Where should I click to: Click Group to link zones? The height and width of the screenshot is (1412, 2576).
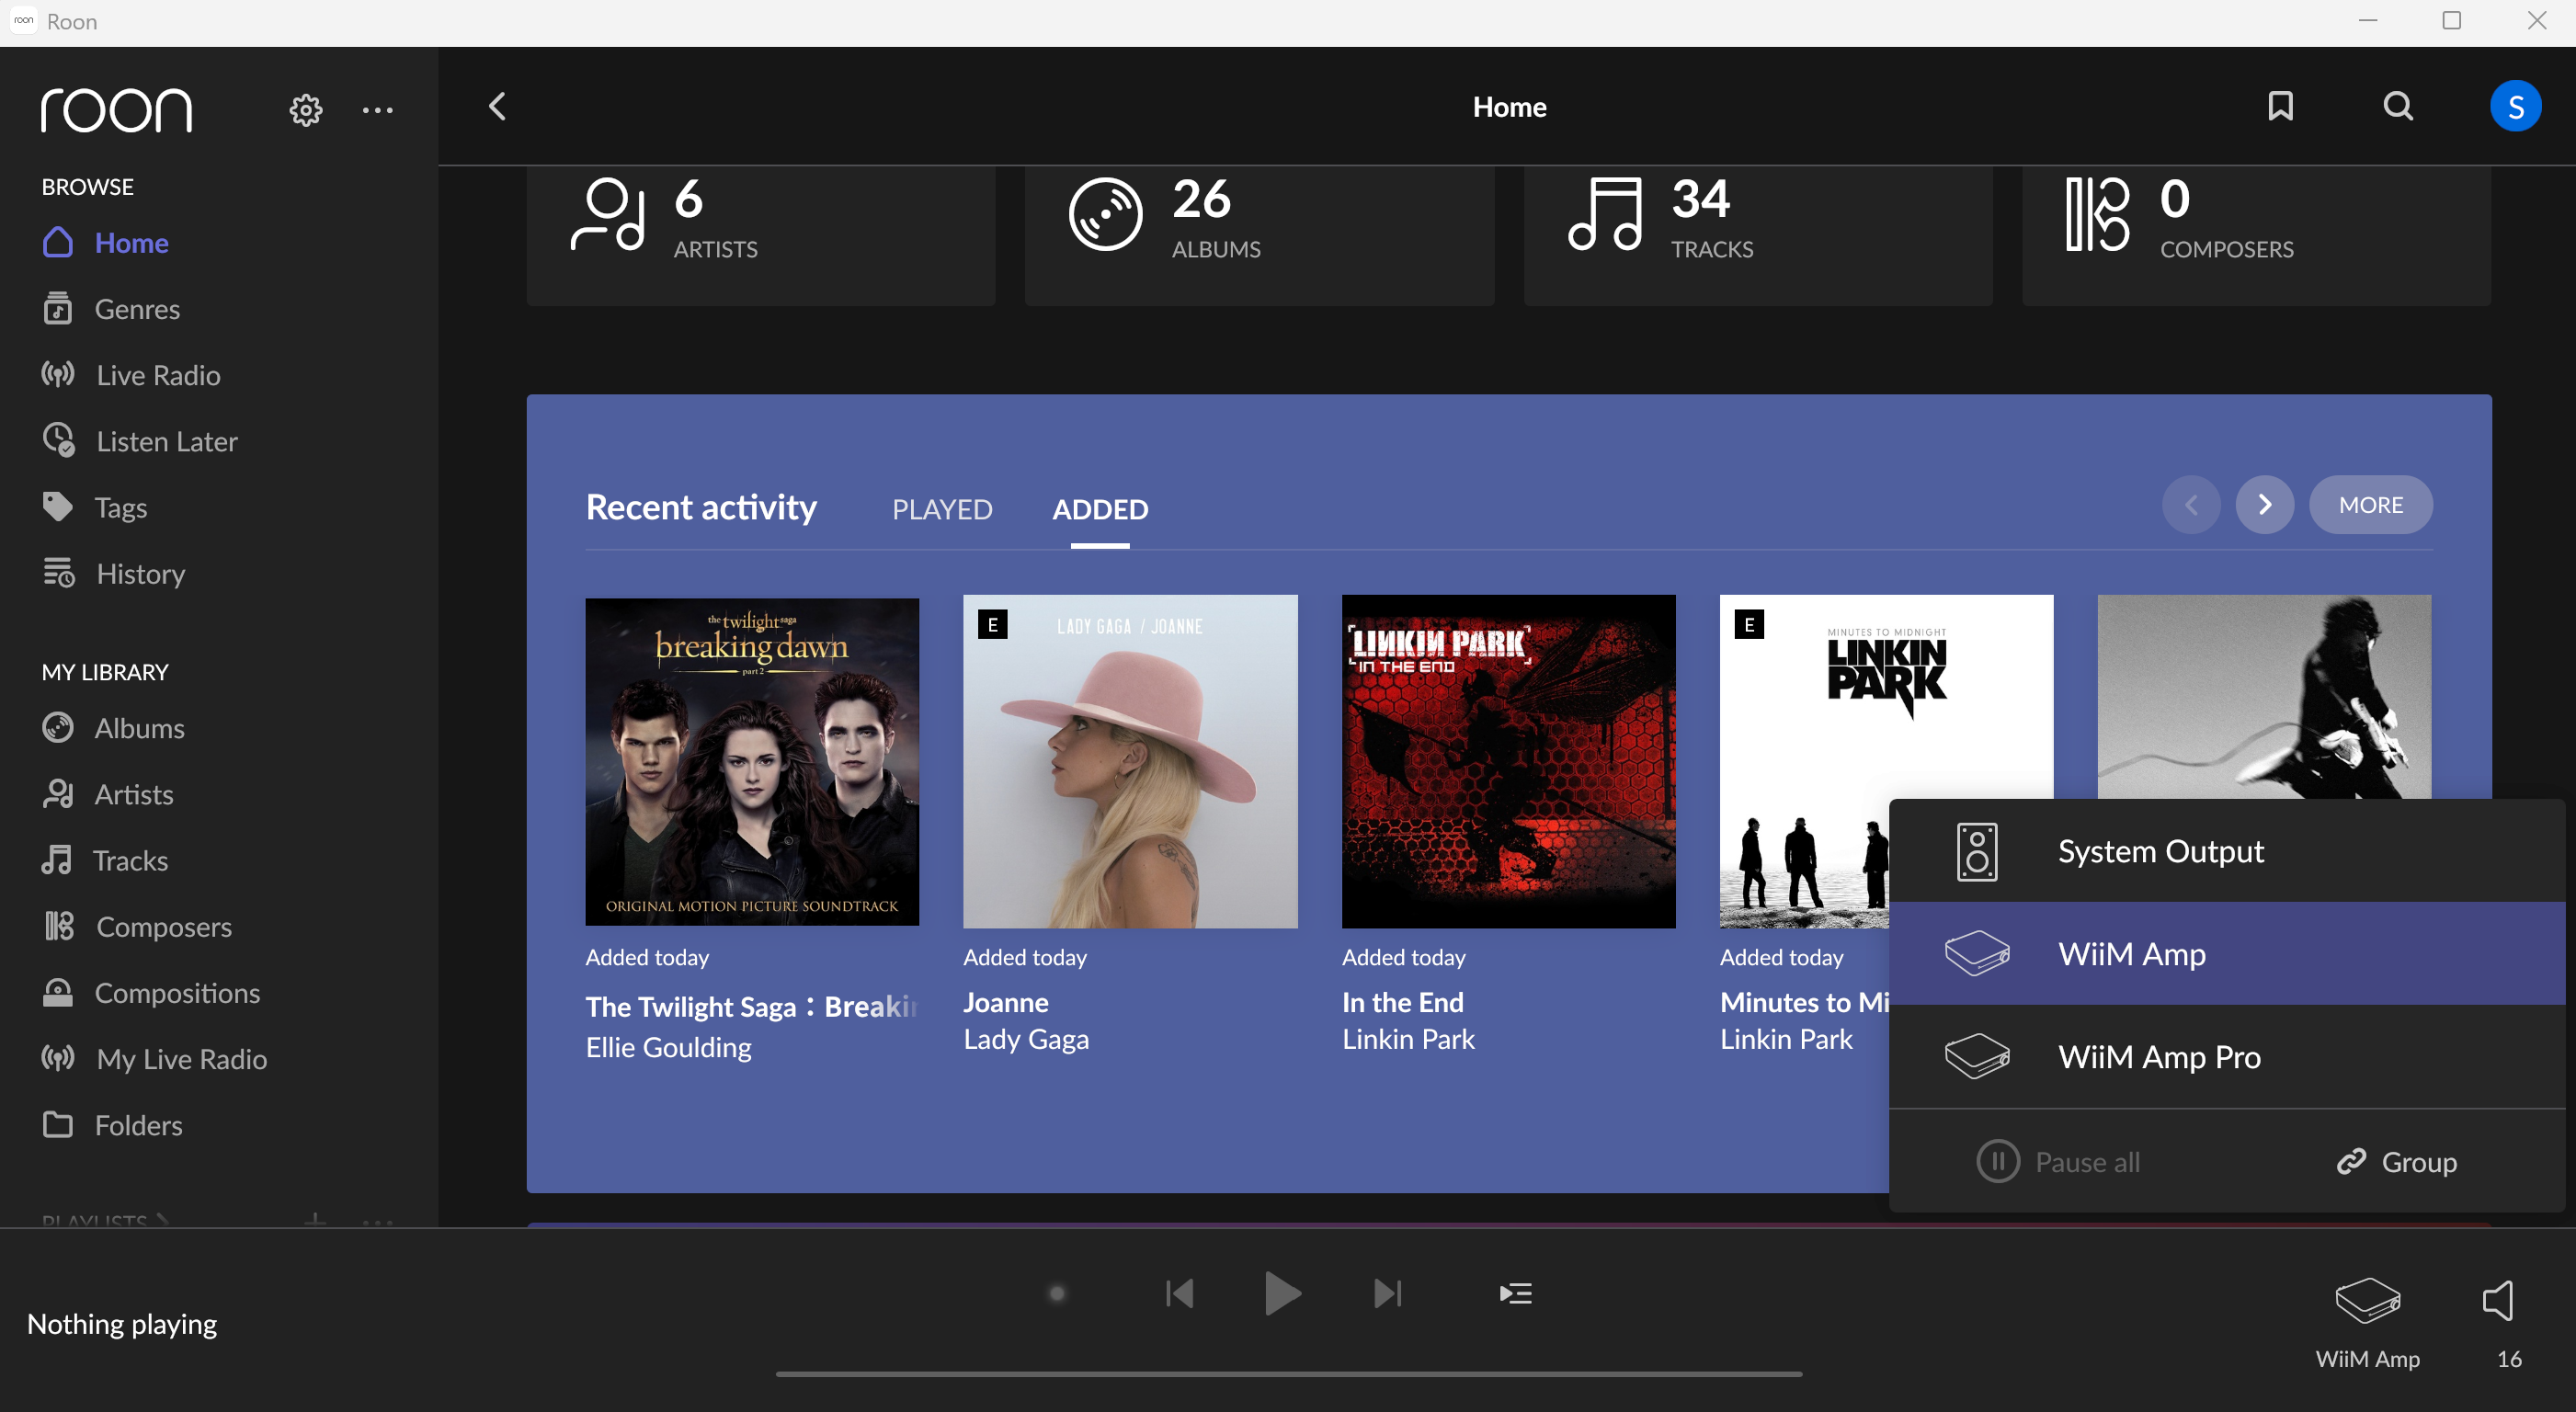pos(2397,1162)
